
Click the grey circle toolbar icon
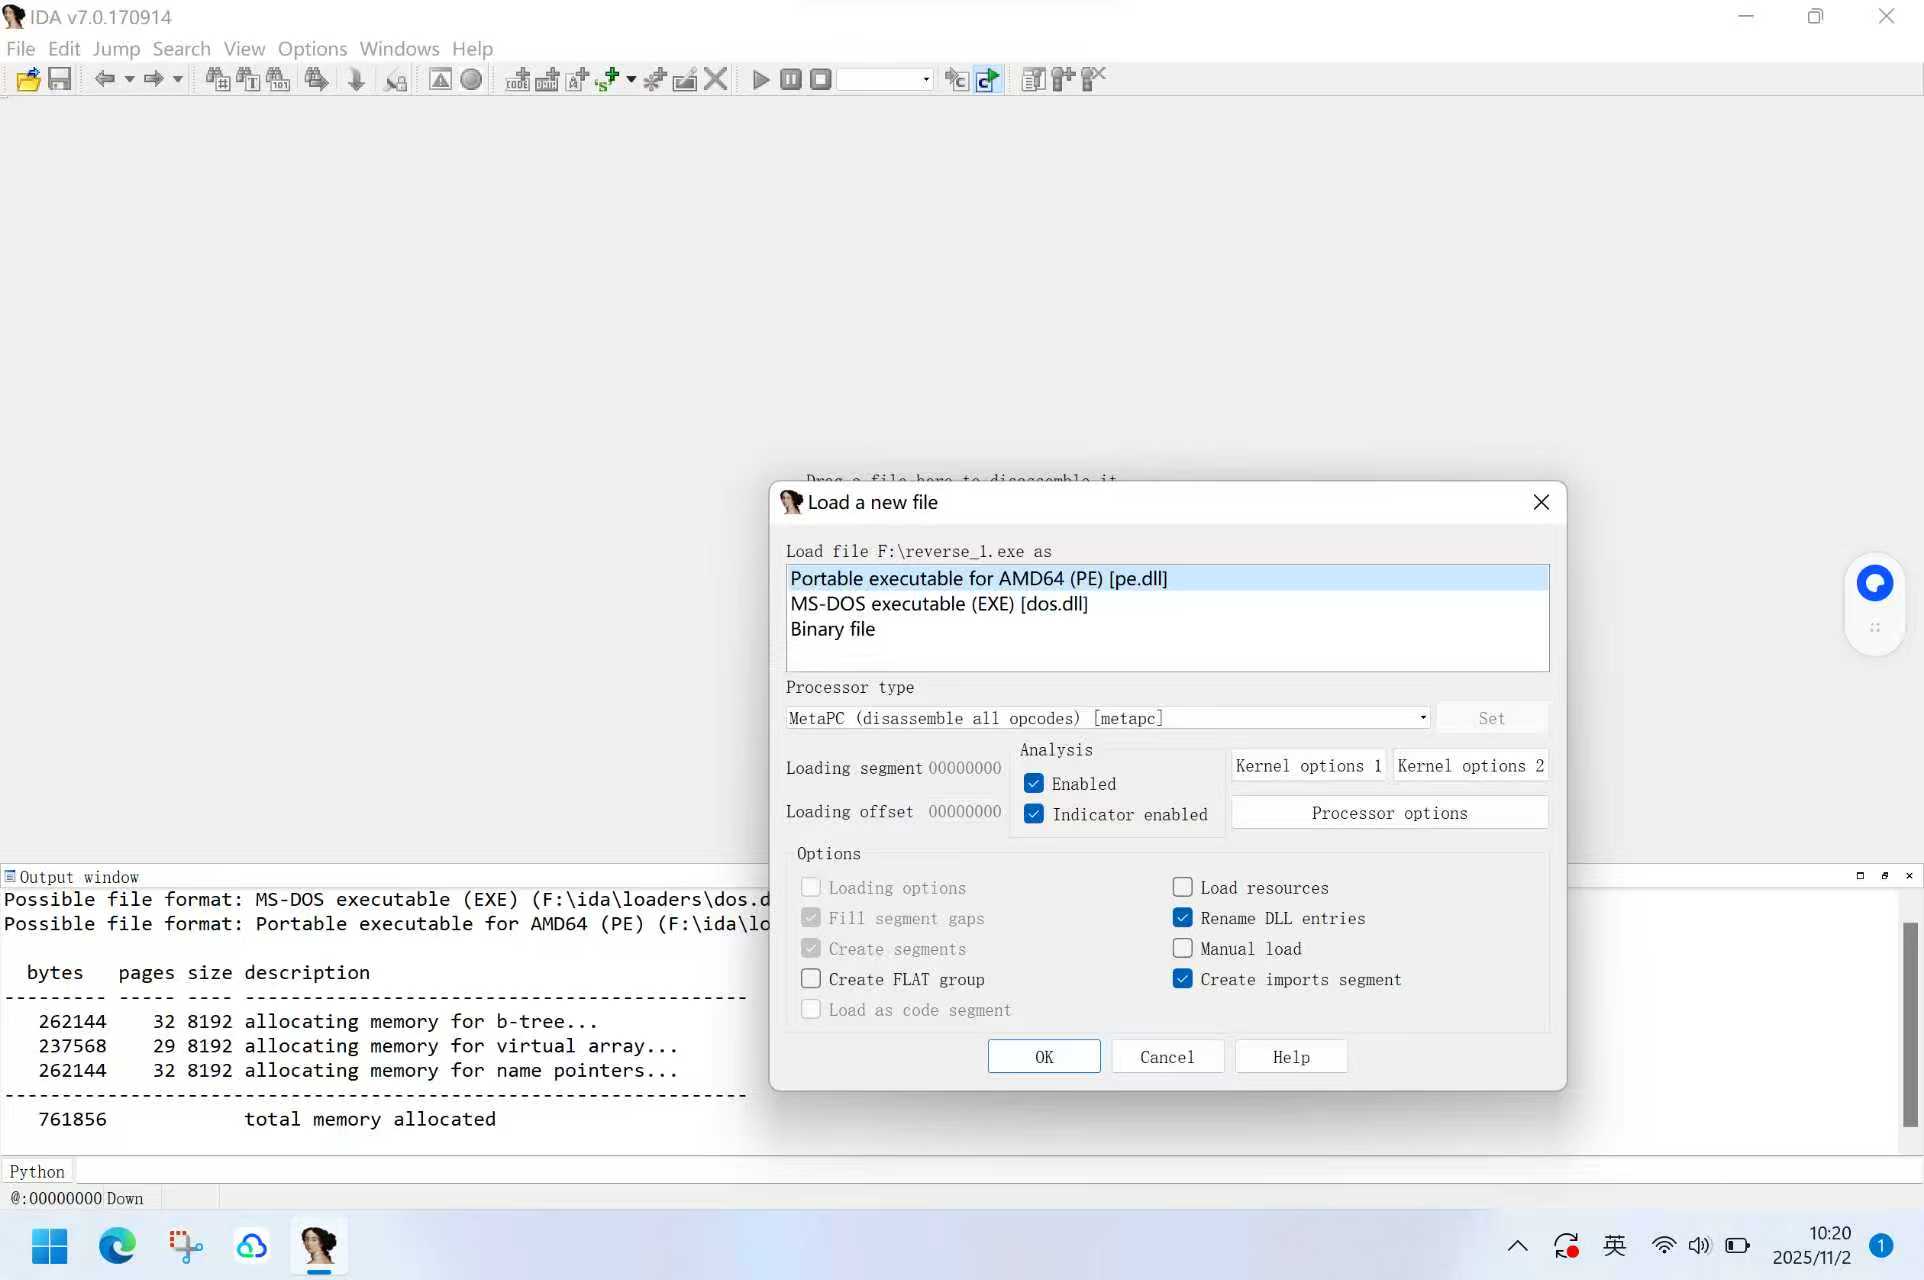click(x=471, y=80)
